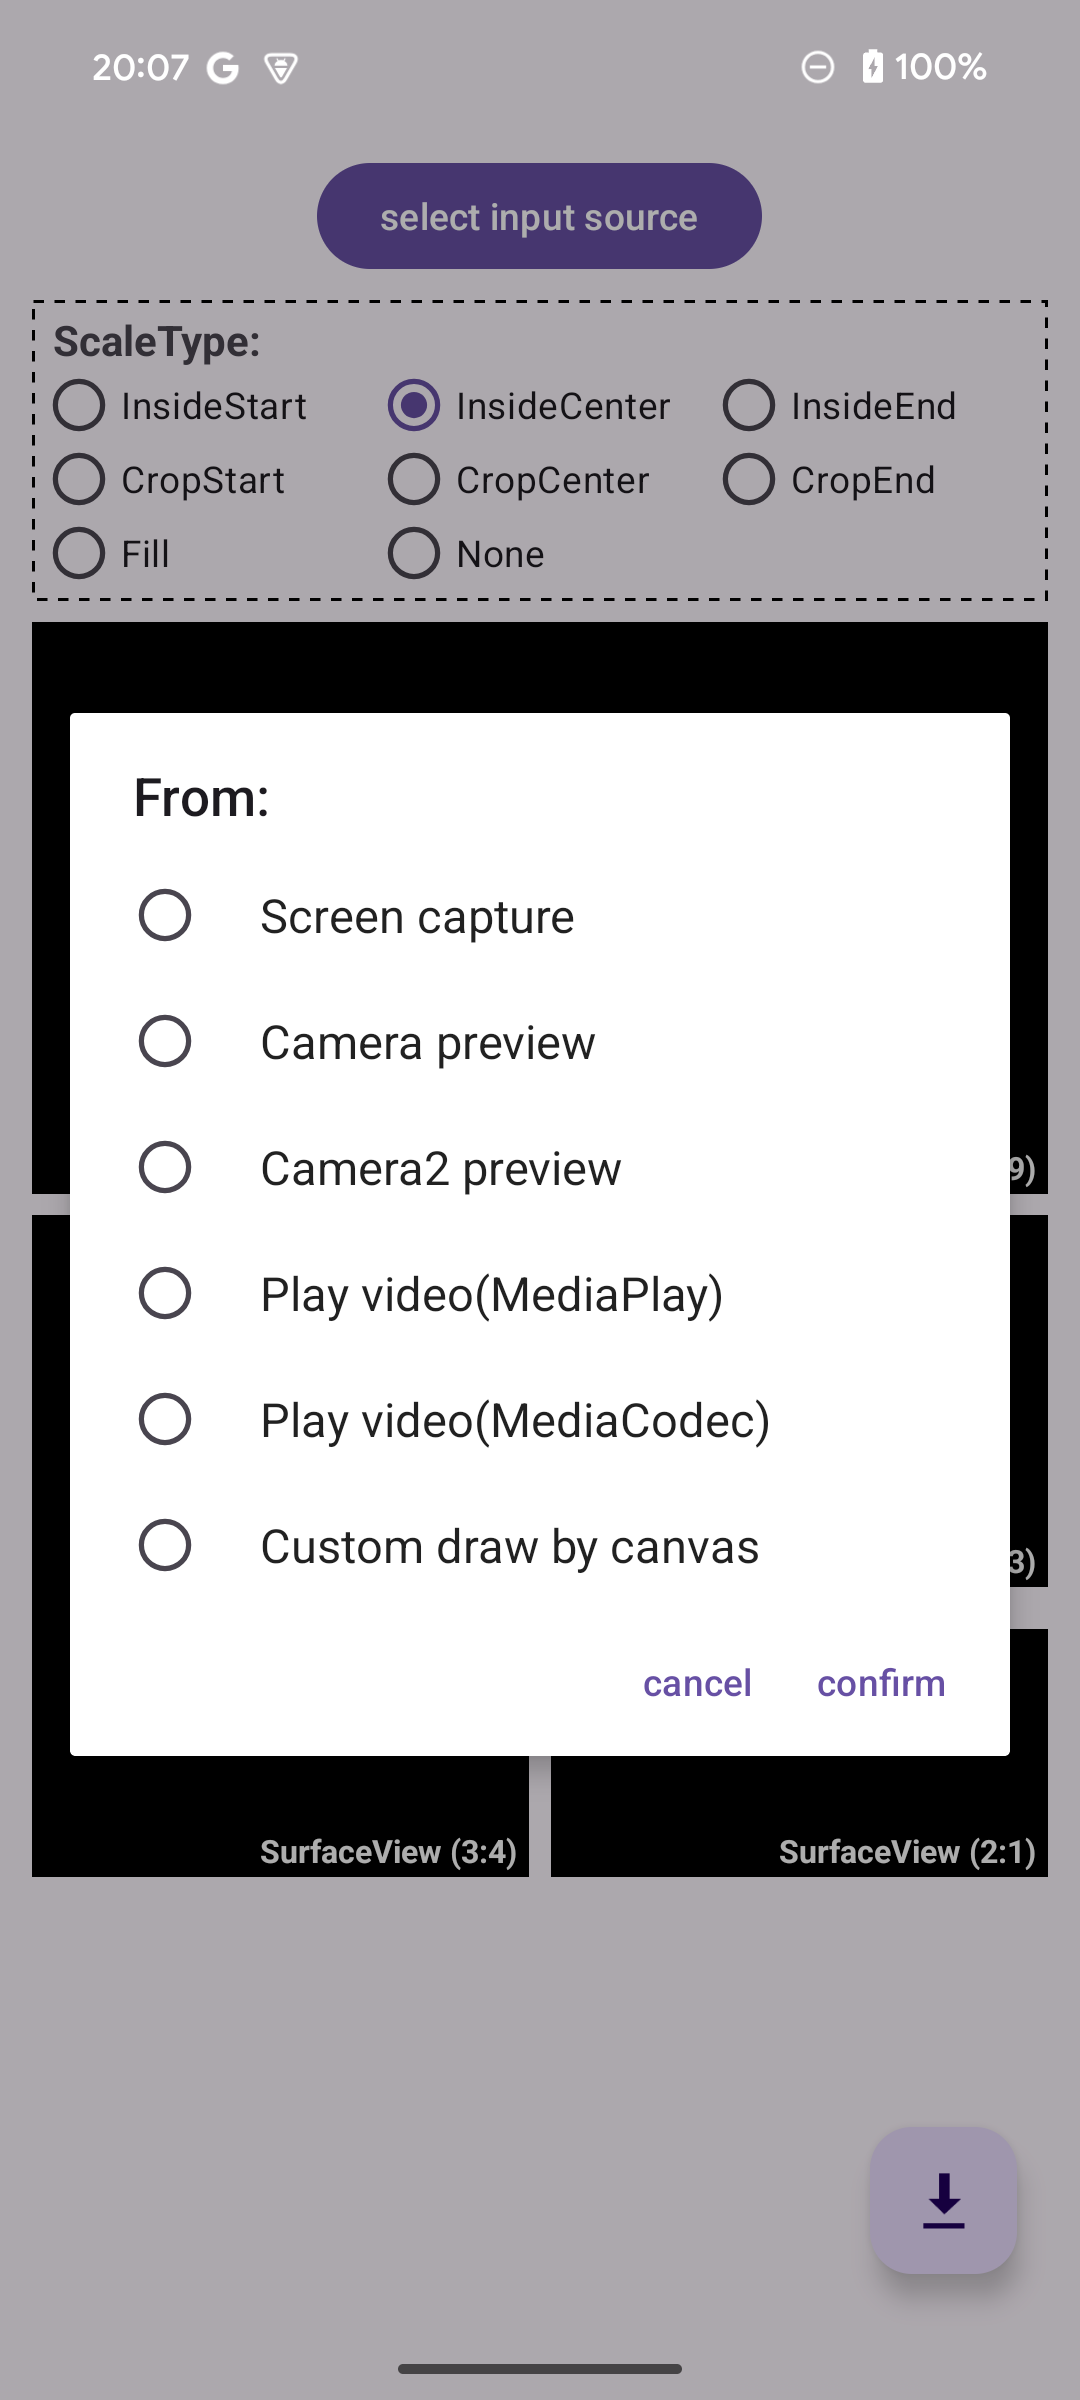Choose Play video(MediaCodec) option

[540, 1420]
